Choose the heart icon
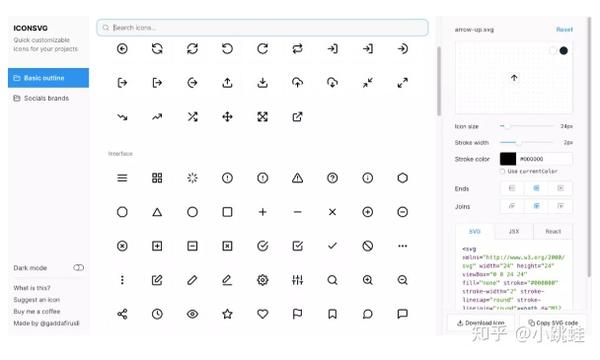Screen dimensions: 600x360 262,314
